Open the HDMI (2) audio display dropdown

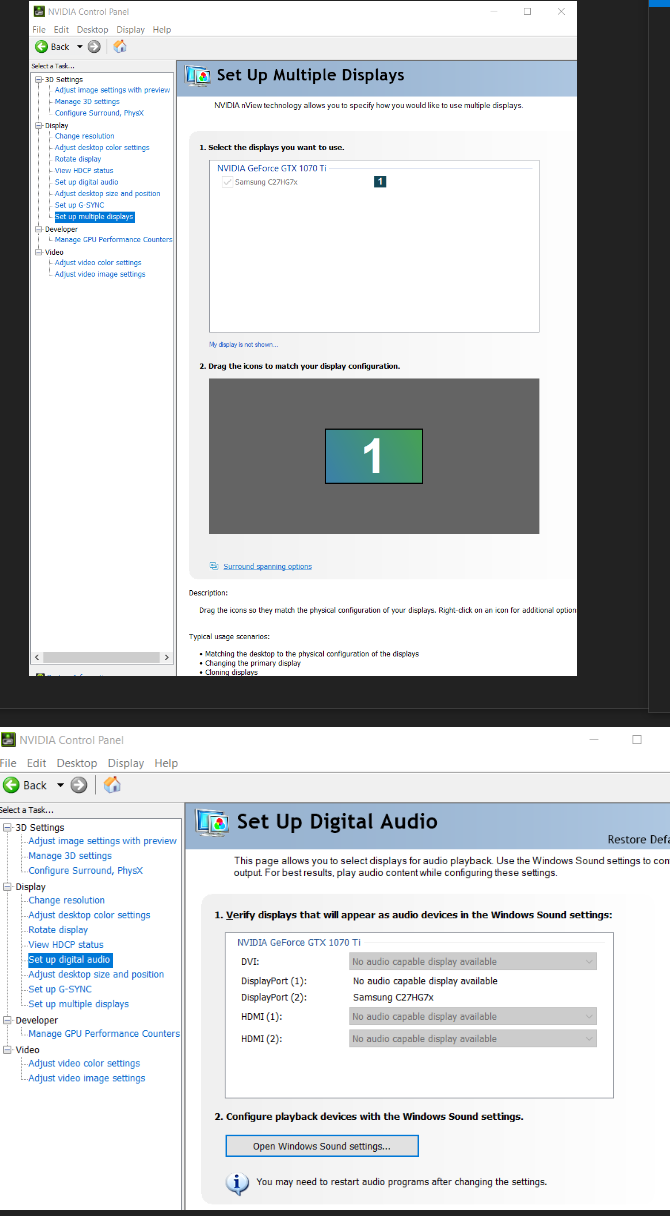pyautogui.click(x=472, y=1039)
